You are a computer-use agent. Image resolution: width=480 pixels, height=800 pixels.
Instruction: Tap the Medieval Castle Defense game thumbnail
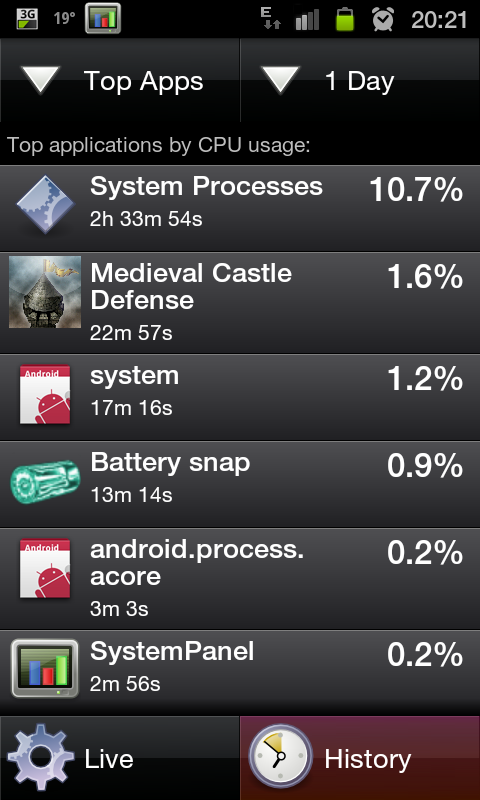45,292
